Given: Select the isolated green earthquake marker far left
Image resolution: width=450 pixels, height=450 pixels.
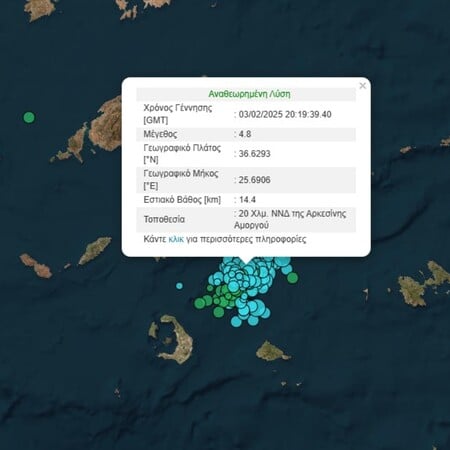Looking at the screenshot, I should (29, 117).
